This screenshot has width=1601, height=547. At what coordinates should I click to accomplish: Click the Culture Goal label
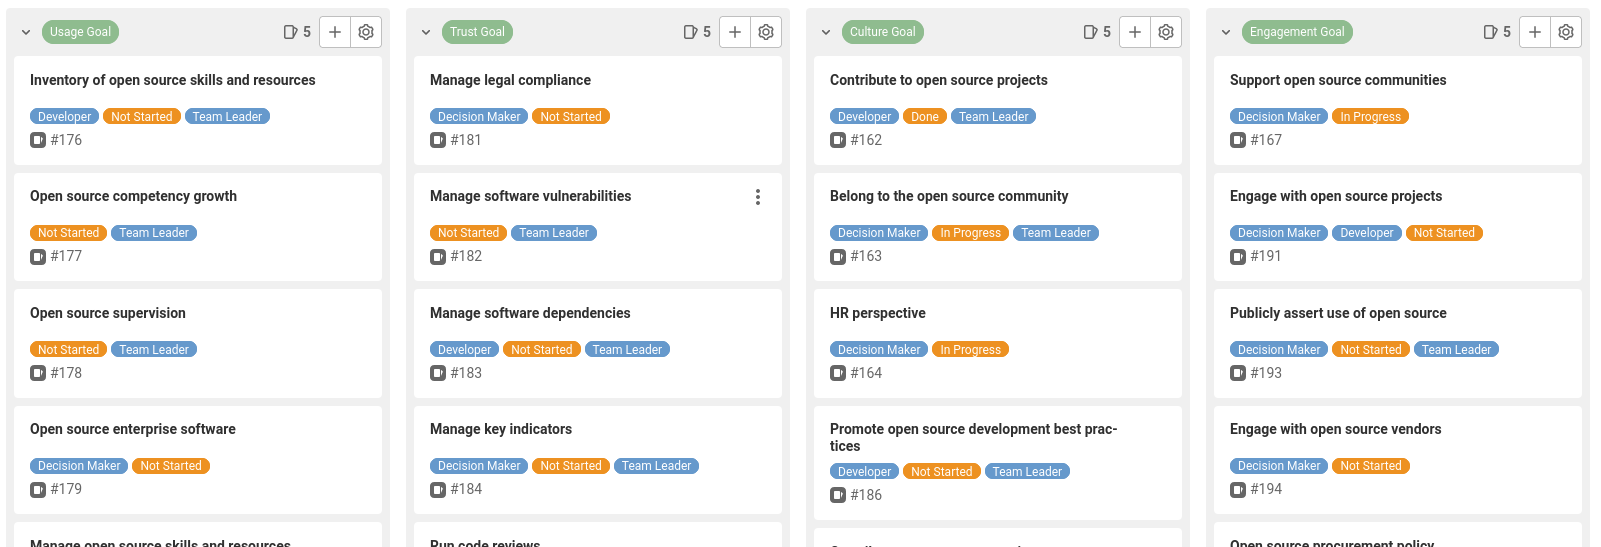click(882, 32)
